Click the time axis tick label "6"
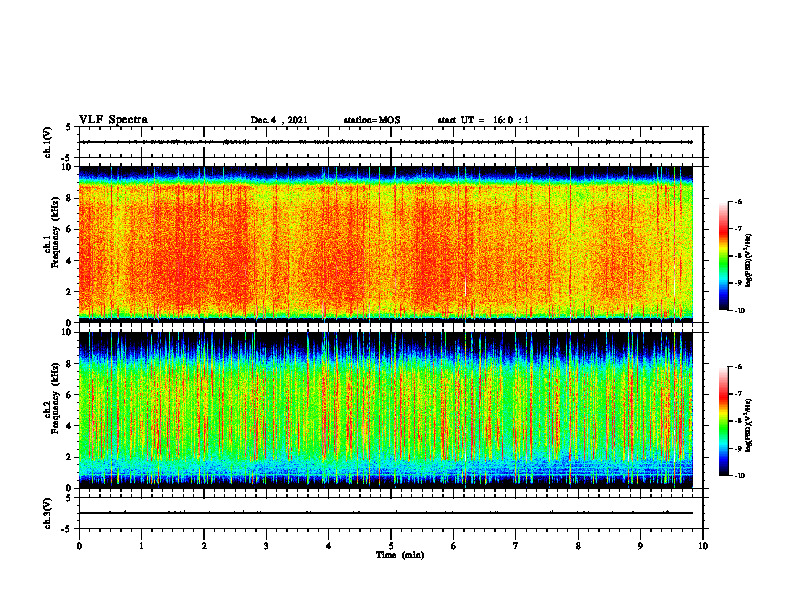 [x=454, y=546]
